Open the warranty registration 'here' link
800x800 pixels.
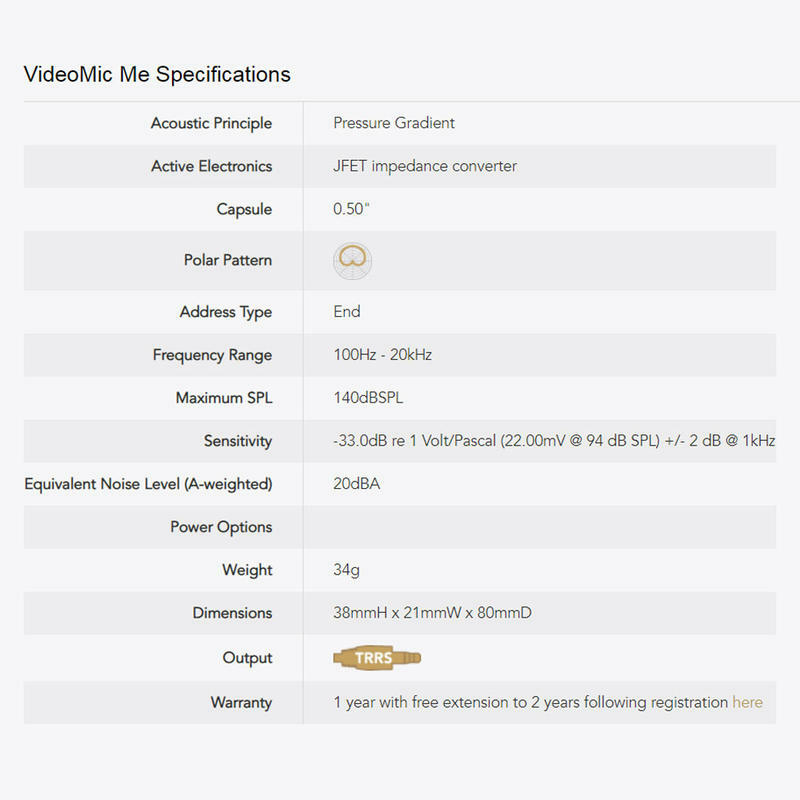[x=747, y=702]
